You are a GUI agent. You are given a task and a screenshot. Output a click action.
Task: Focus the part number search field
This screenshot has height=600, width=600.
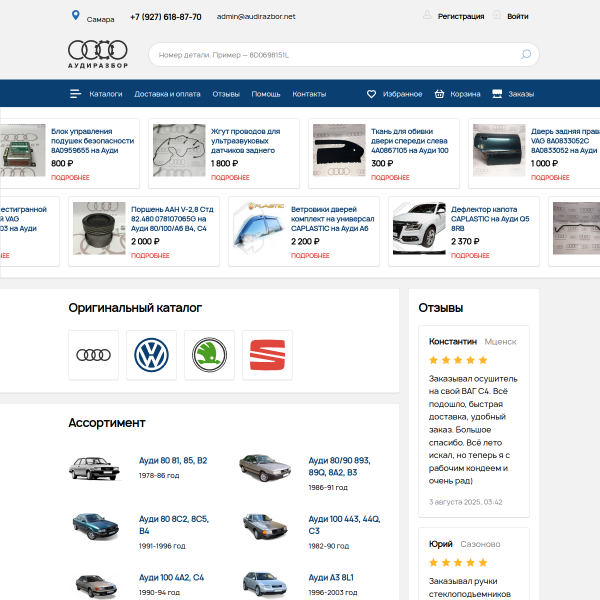pos(344,55)
